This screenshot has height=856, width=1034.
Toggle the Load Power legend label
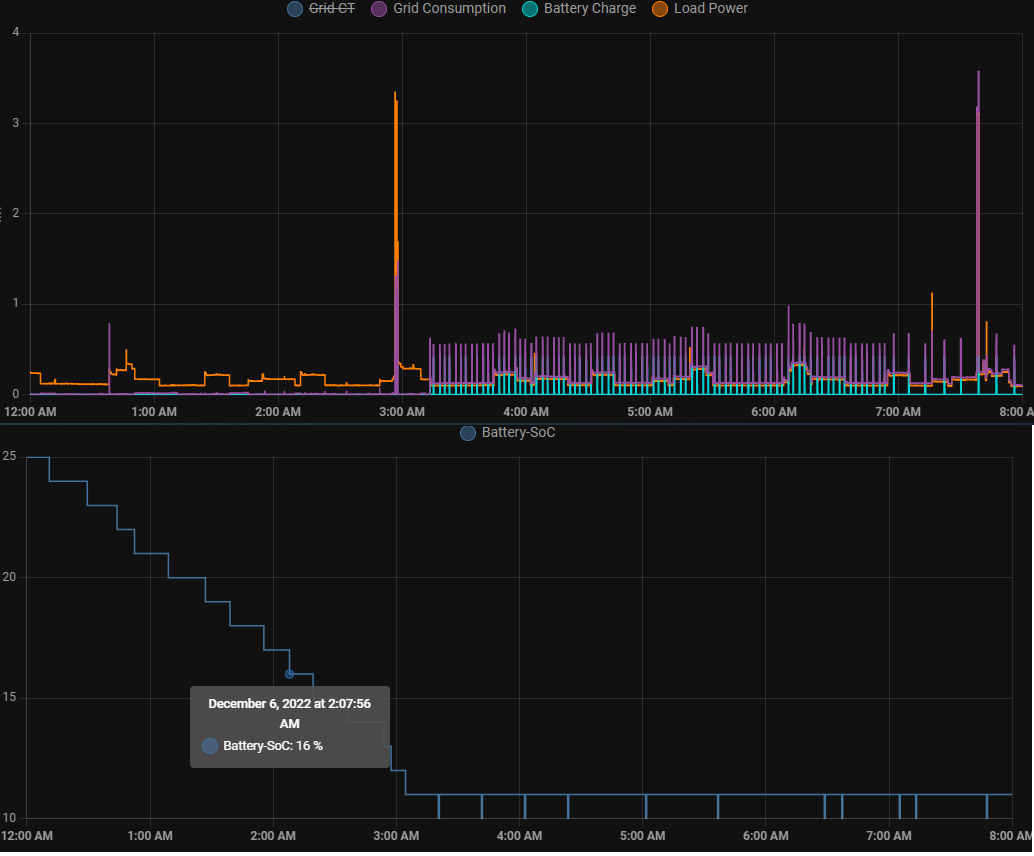point(710,9)
